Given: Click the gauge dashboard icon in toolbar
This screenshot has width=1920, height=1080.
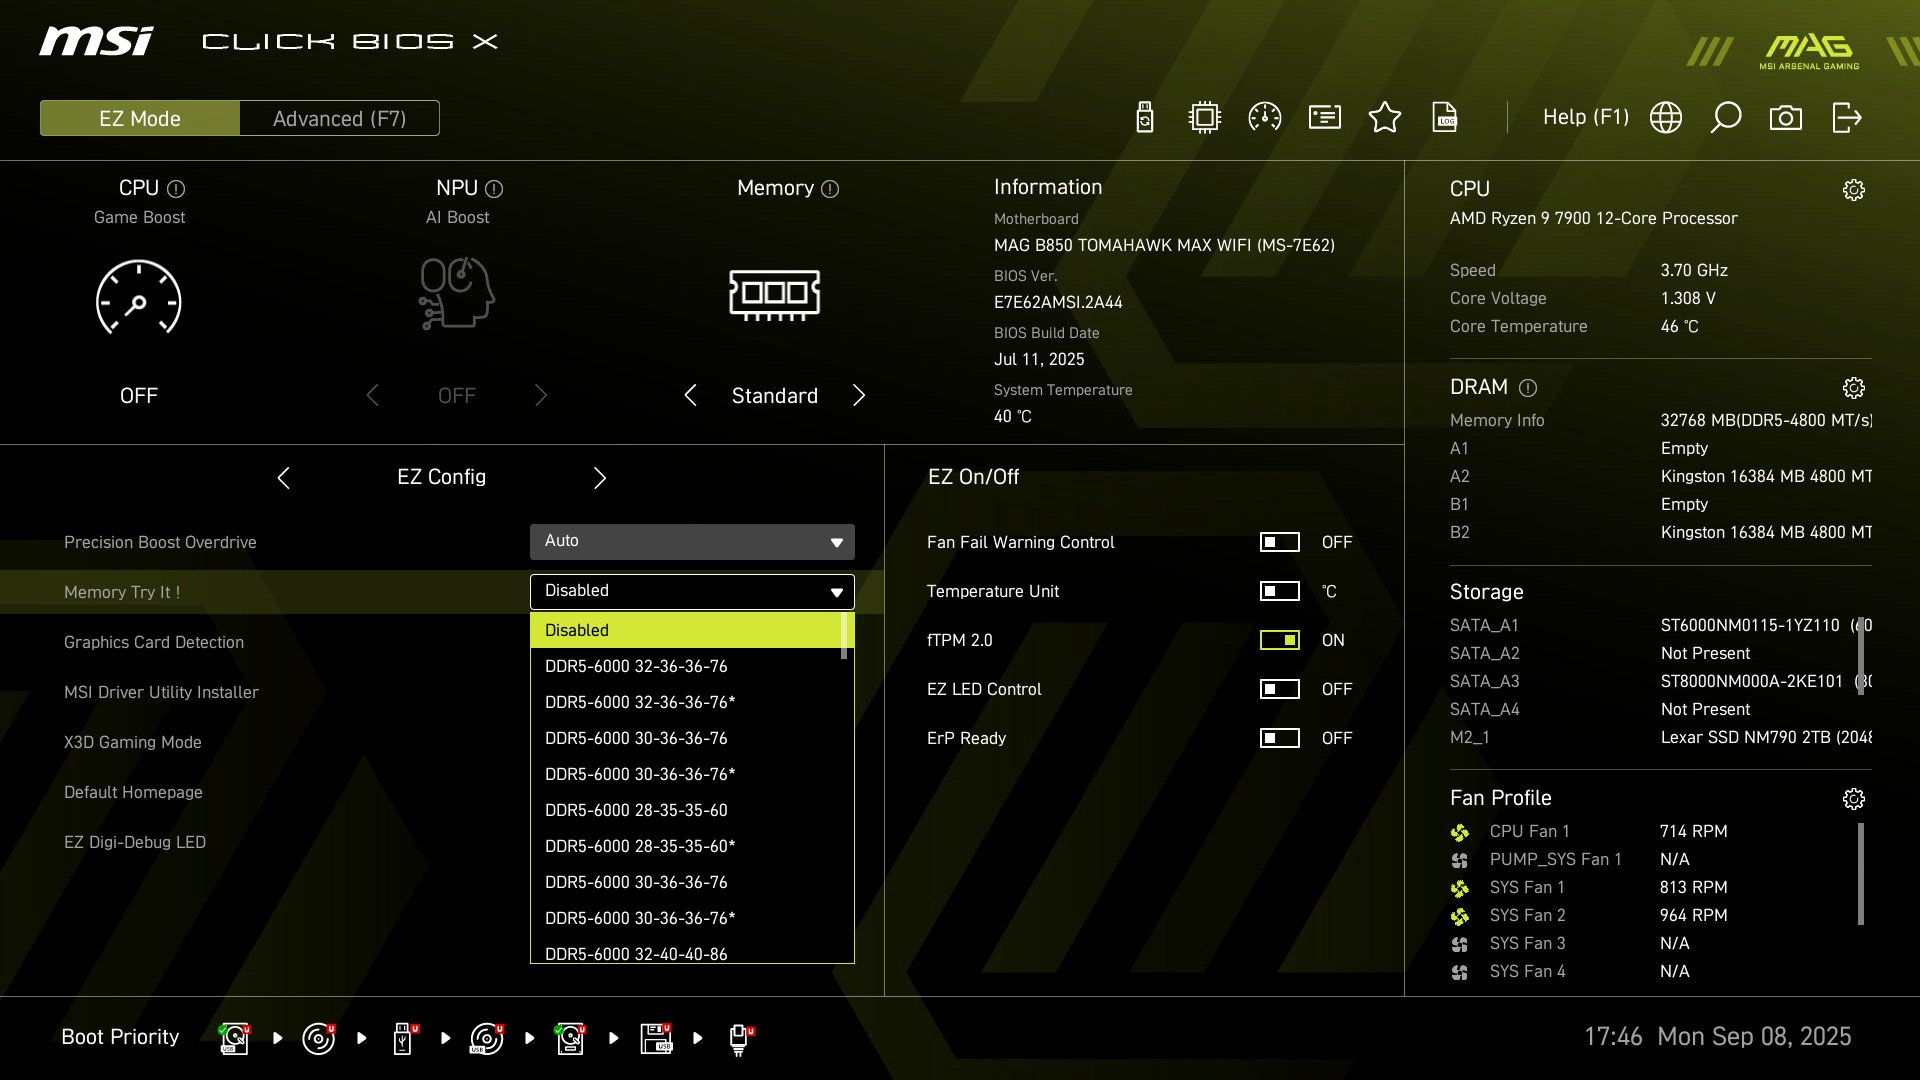Looking at the screenshot, I should click(x=1264, y=117).
